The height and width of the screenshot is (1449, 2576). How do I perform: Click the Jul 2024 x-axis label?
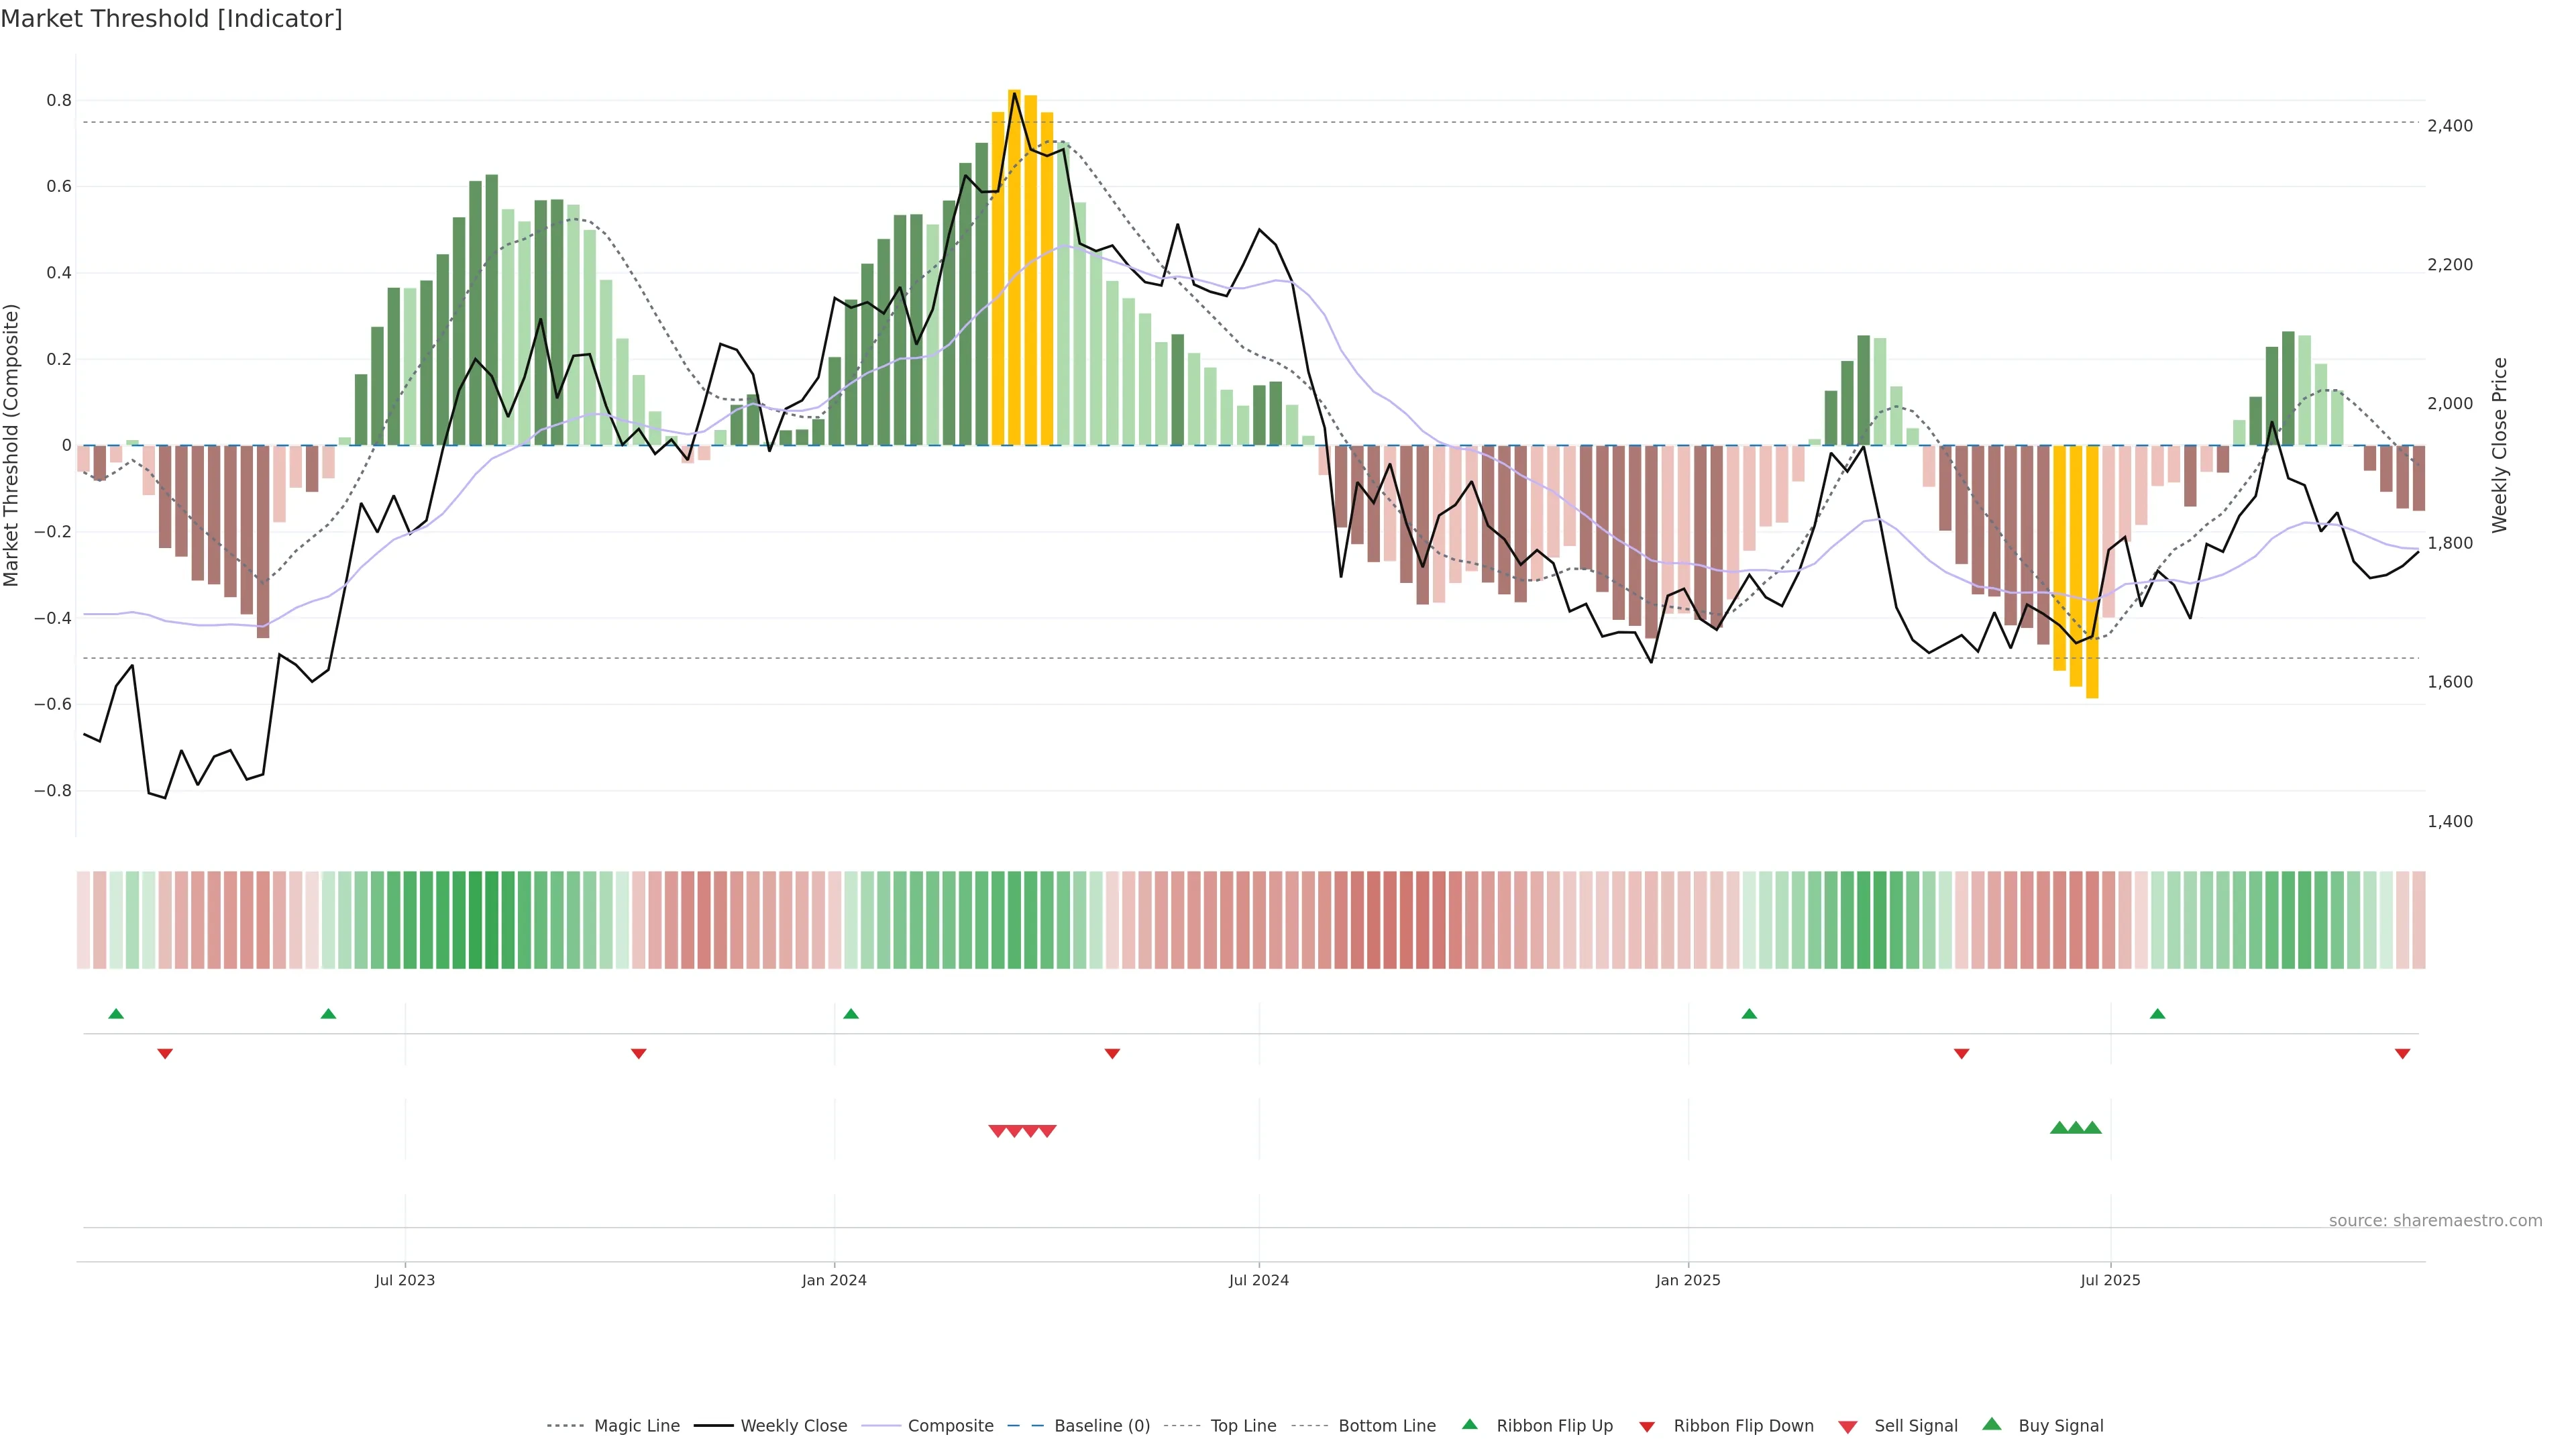[x=1258, y=1280]
